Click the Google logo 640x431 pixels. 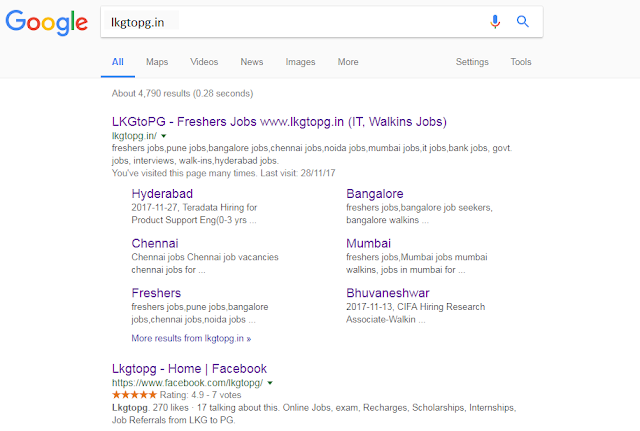click(x=47, y=23)
